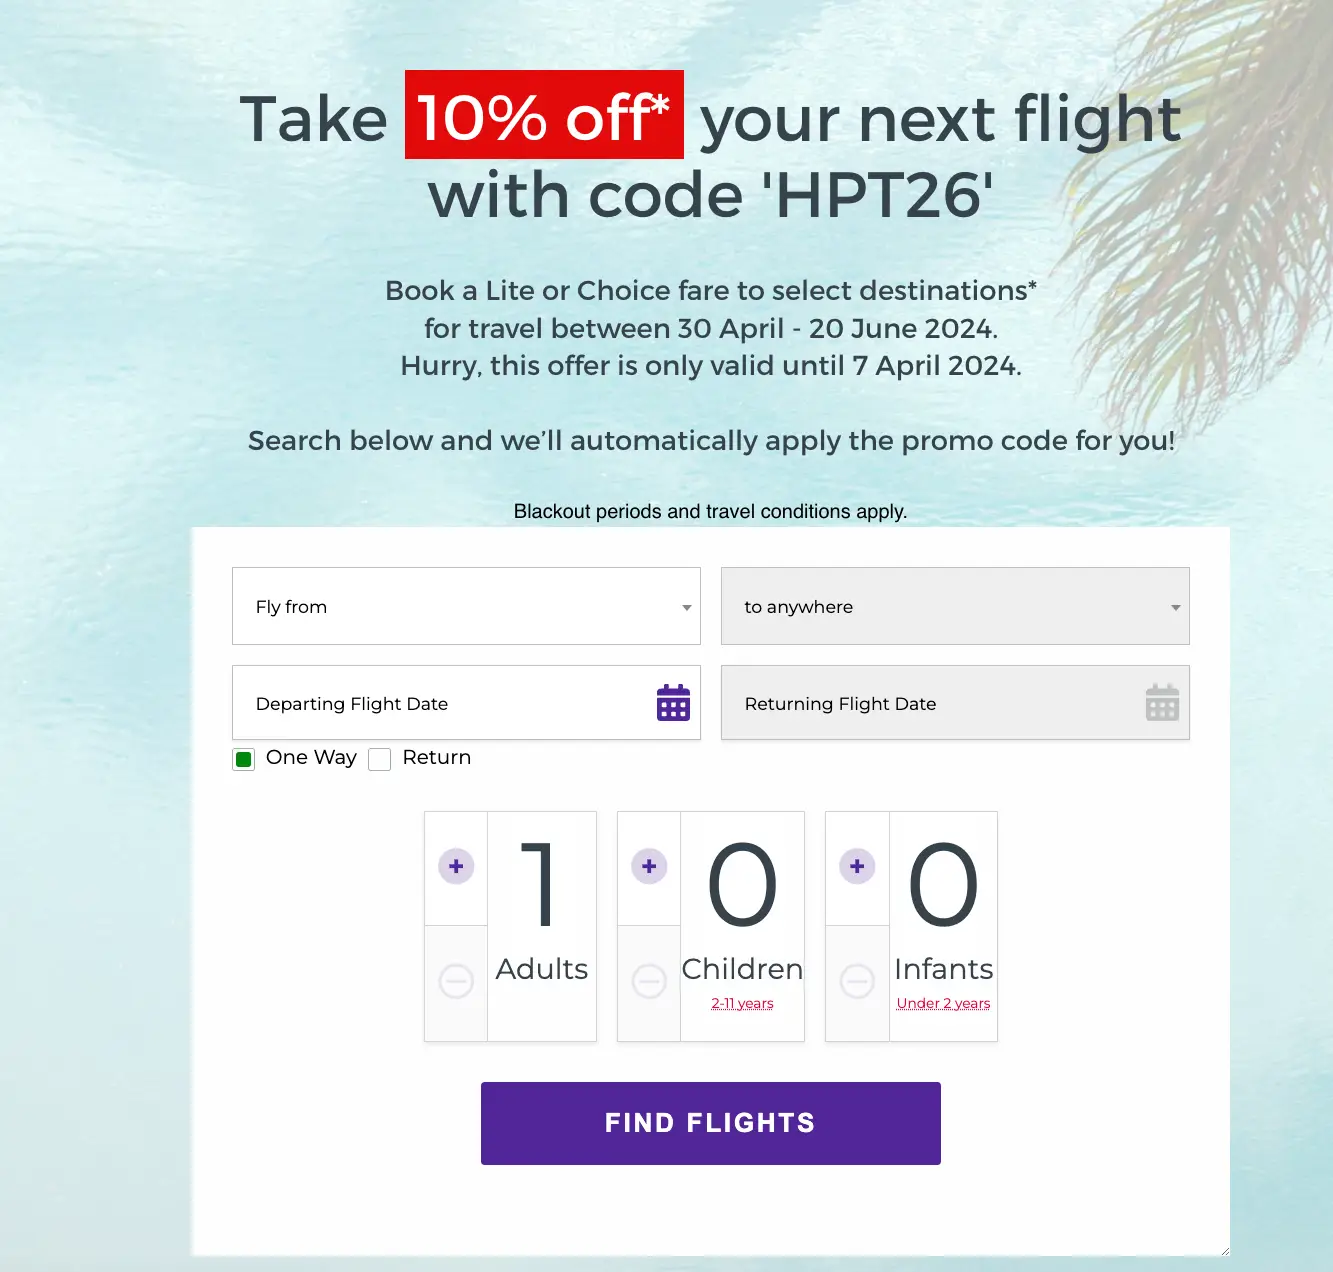The width and height of the screenshot is (1333, 1272).
Task: Add an infant with the infants plus icon
Action: 856,865
